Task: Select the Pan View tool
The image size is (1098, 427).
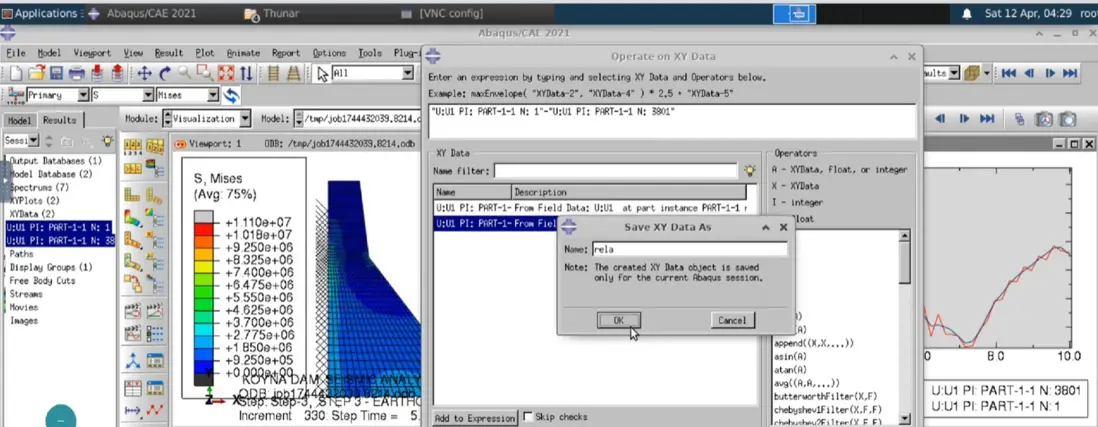Action: 144,74
